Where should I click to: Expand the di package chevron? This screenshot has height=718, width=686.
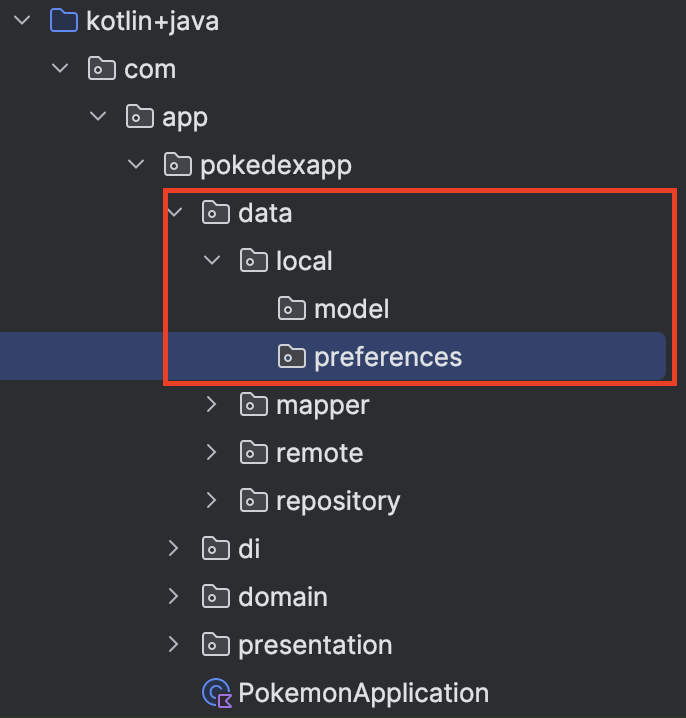pos(174,549)
